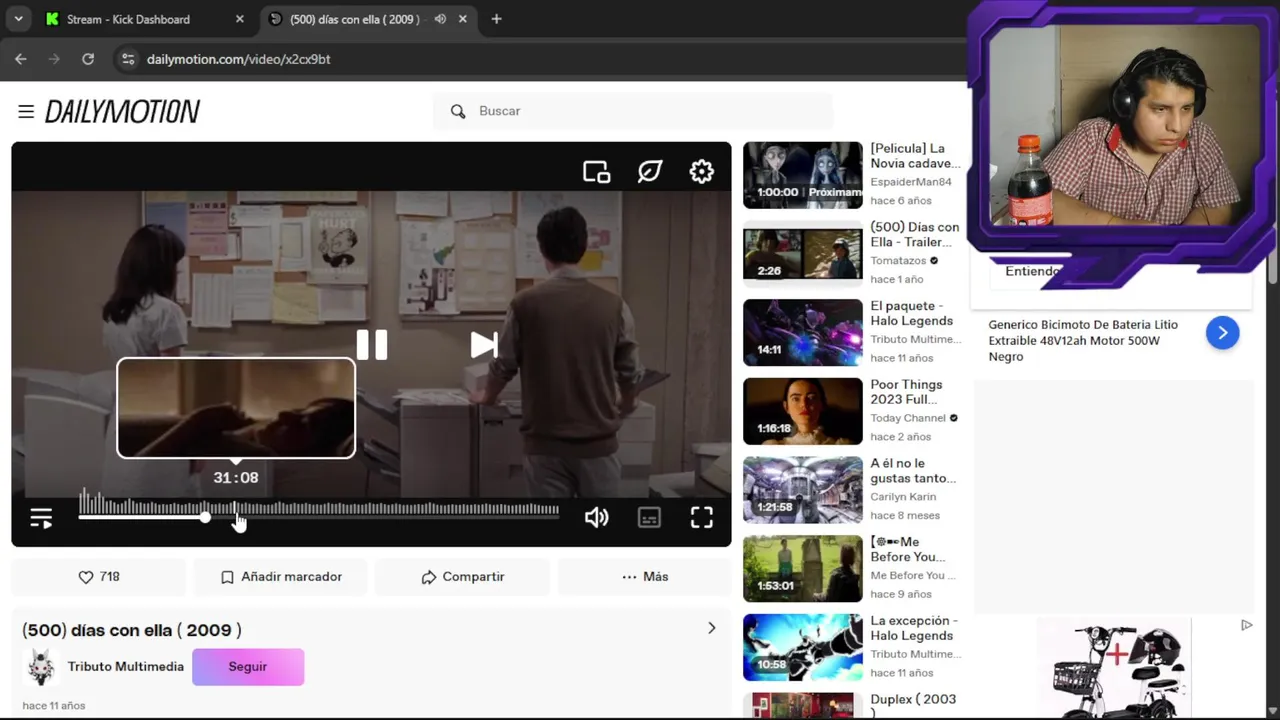This screenshot has width=1280, height=720.
Task: Click the page vertical scrollbar
Action: [x=1273, y=270]
